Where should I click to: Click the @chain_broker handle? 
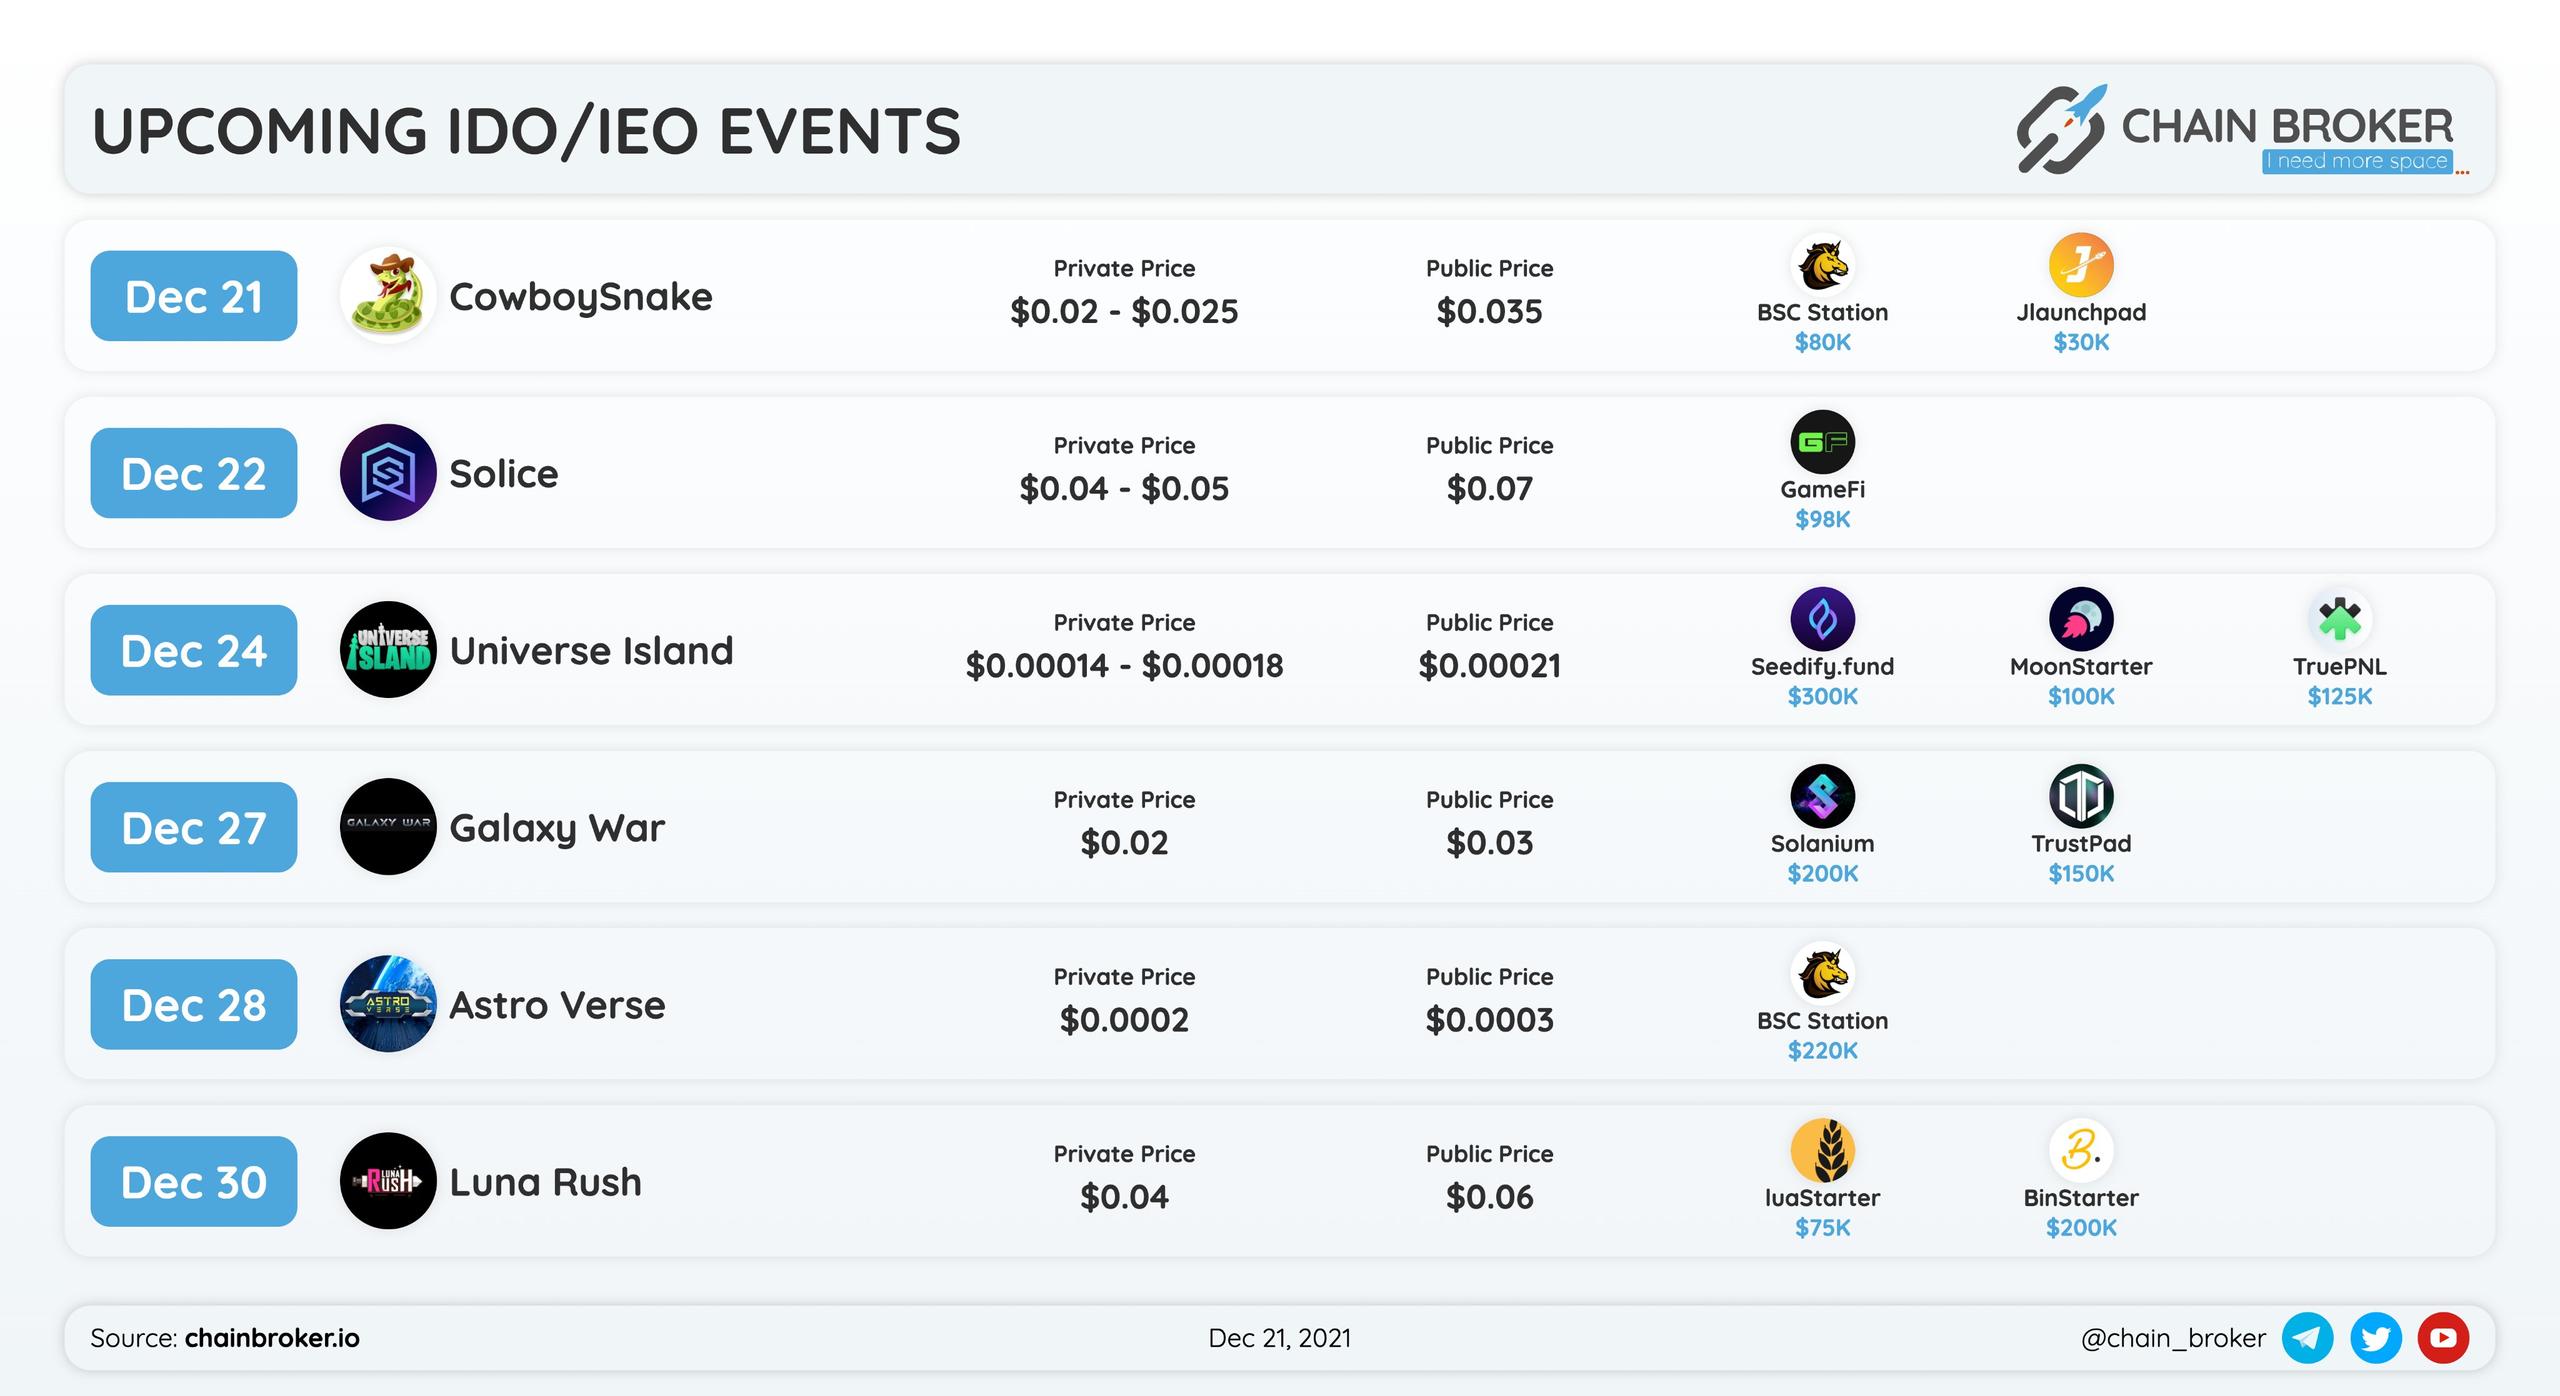[x=2173, y=1338]
